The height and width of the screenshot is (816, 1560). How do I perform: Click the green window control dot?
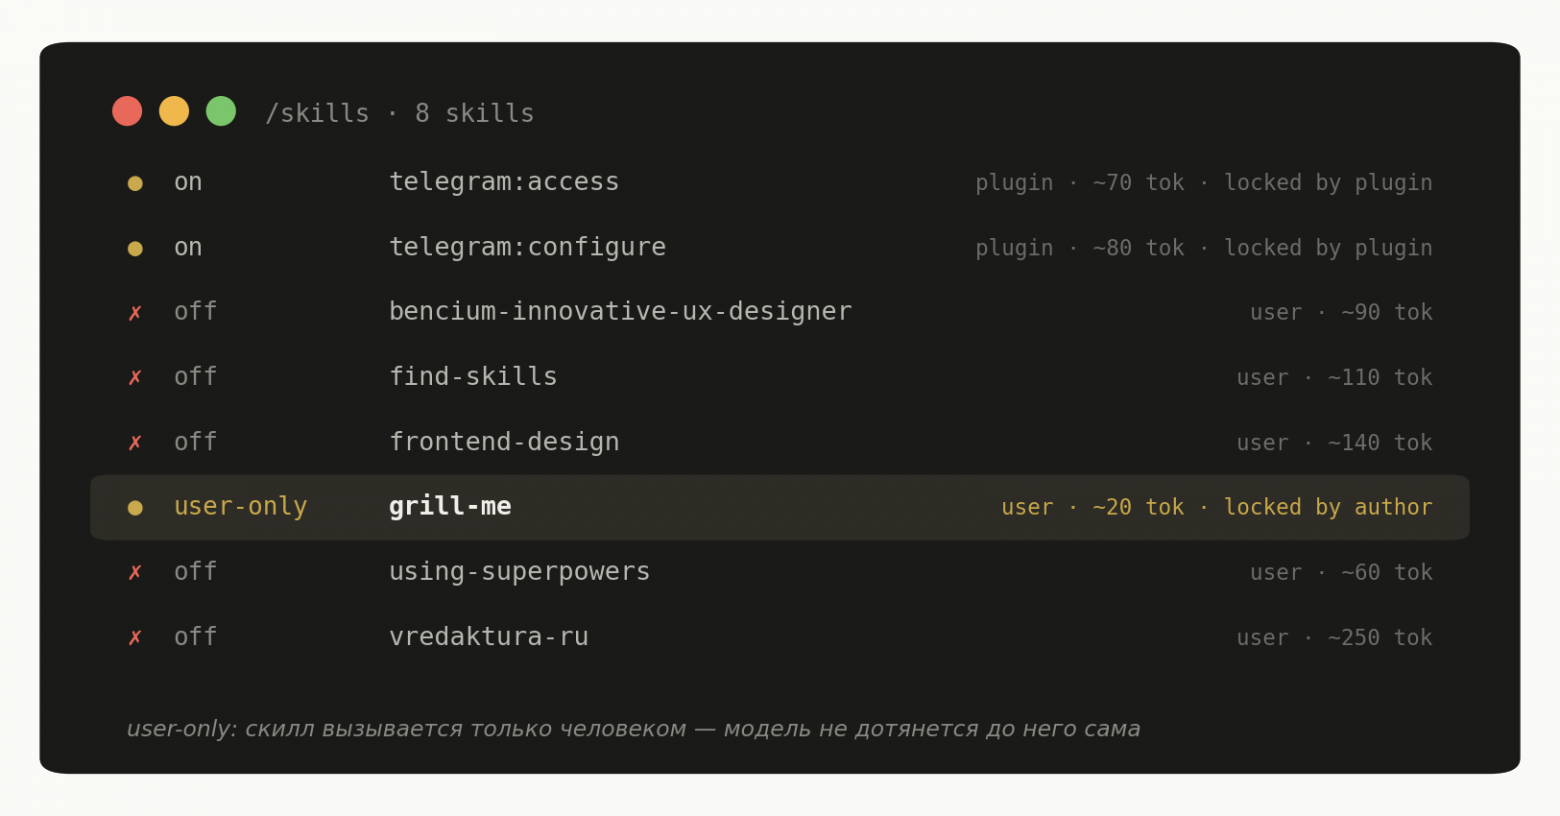click(221, 111)
